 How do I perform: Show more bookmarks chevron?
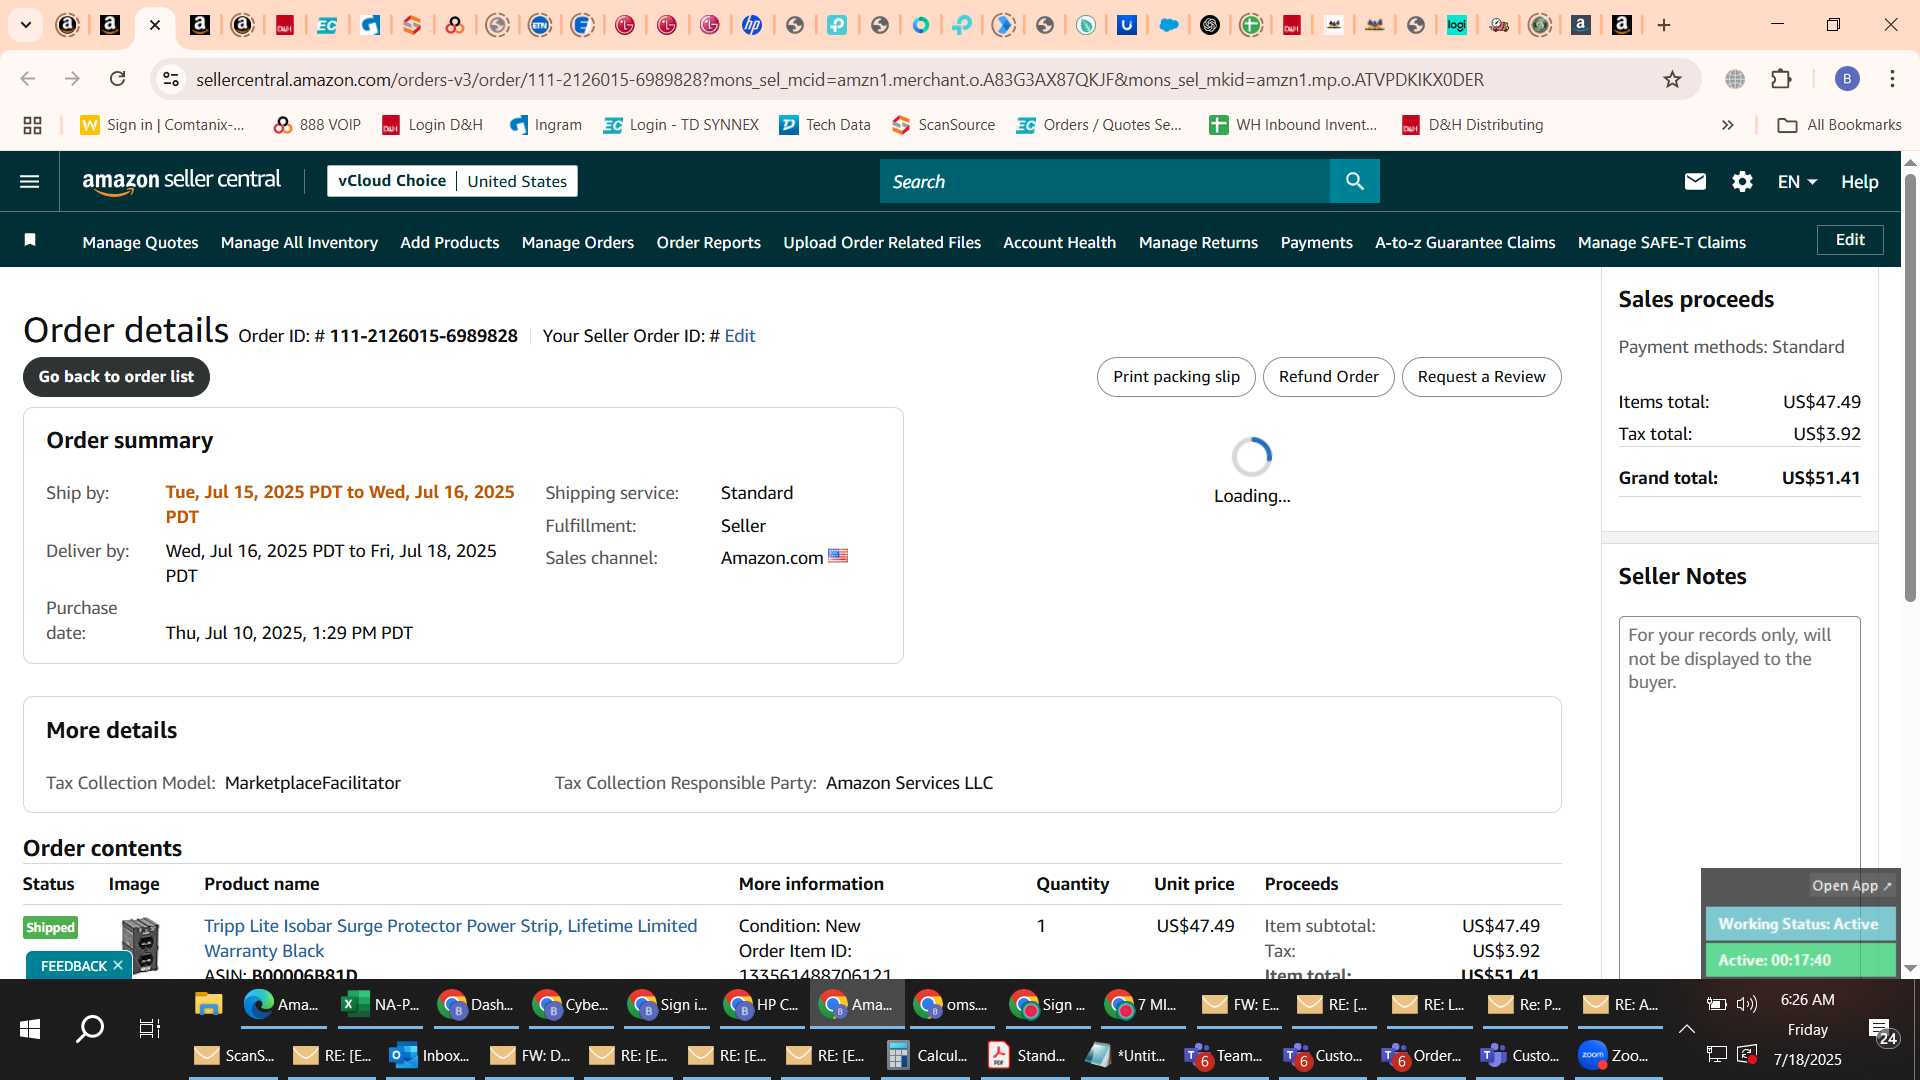pyautogui.click(x=1728, y=125)
